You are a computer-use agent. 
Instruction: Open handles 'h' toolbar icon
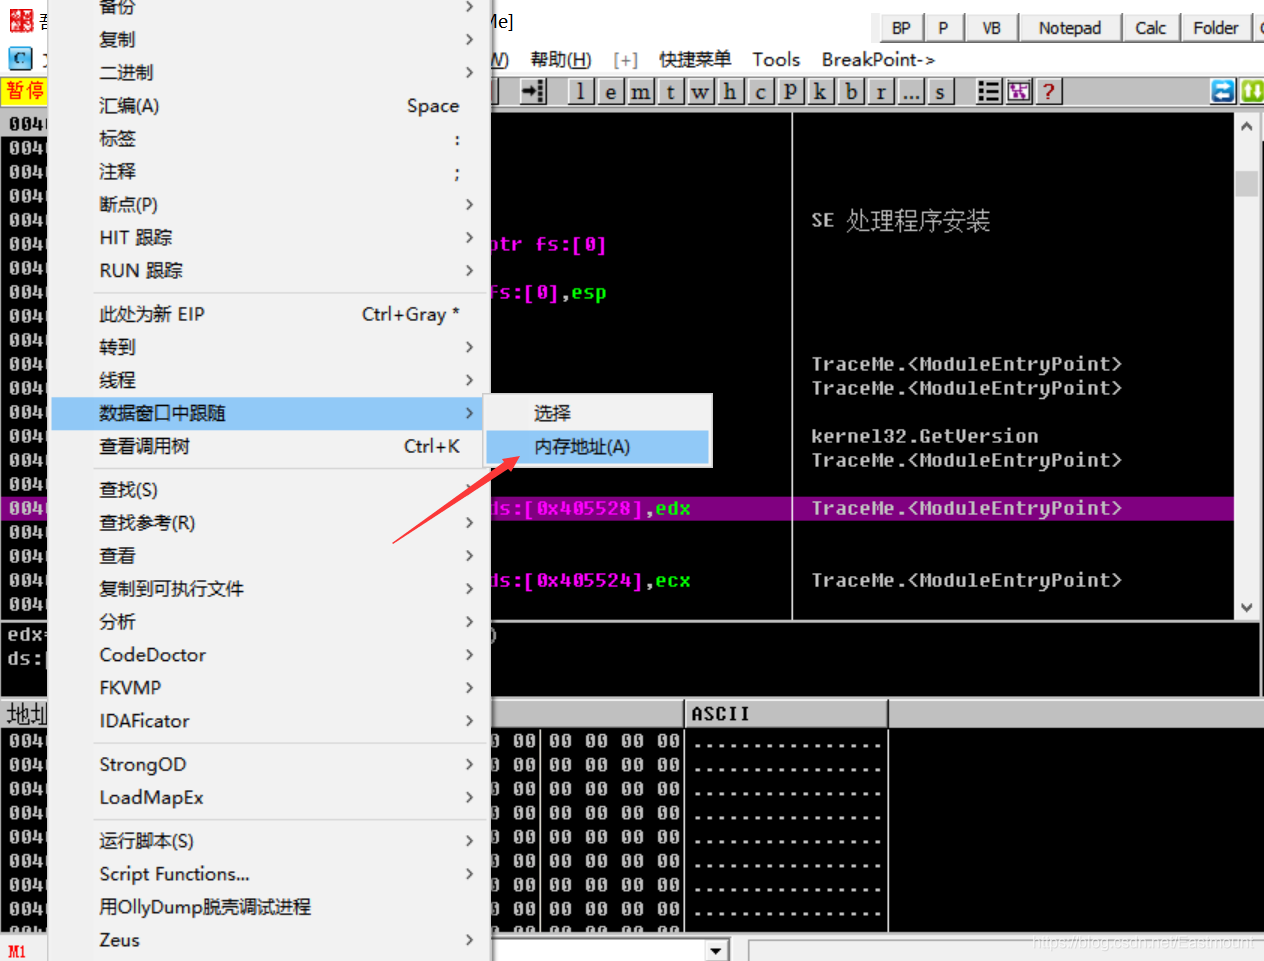tap(730, 92)
